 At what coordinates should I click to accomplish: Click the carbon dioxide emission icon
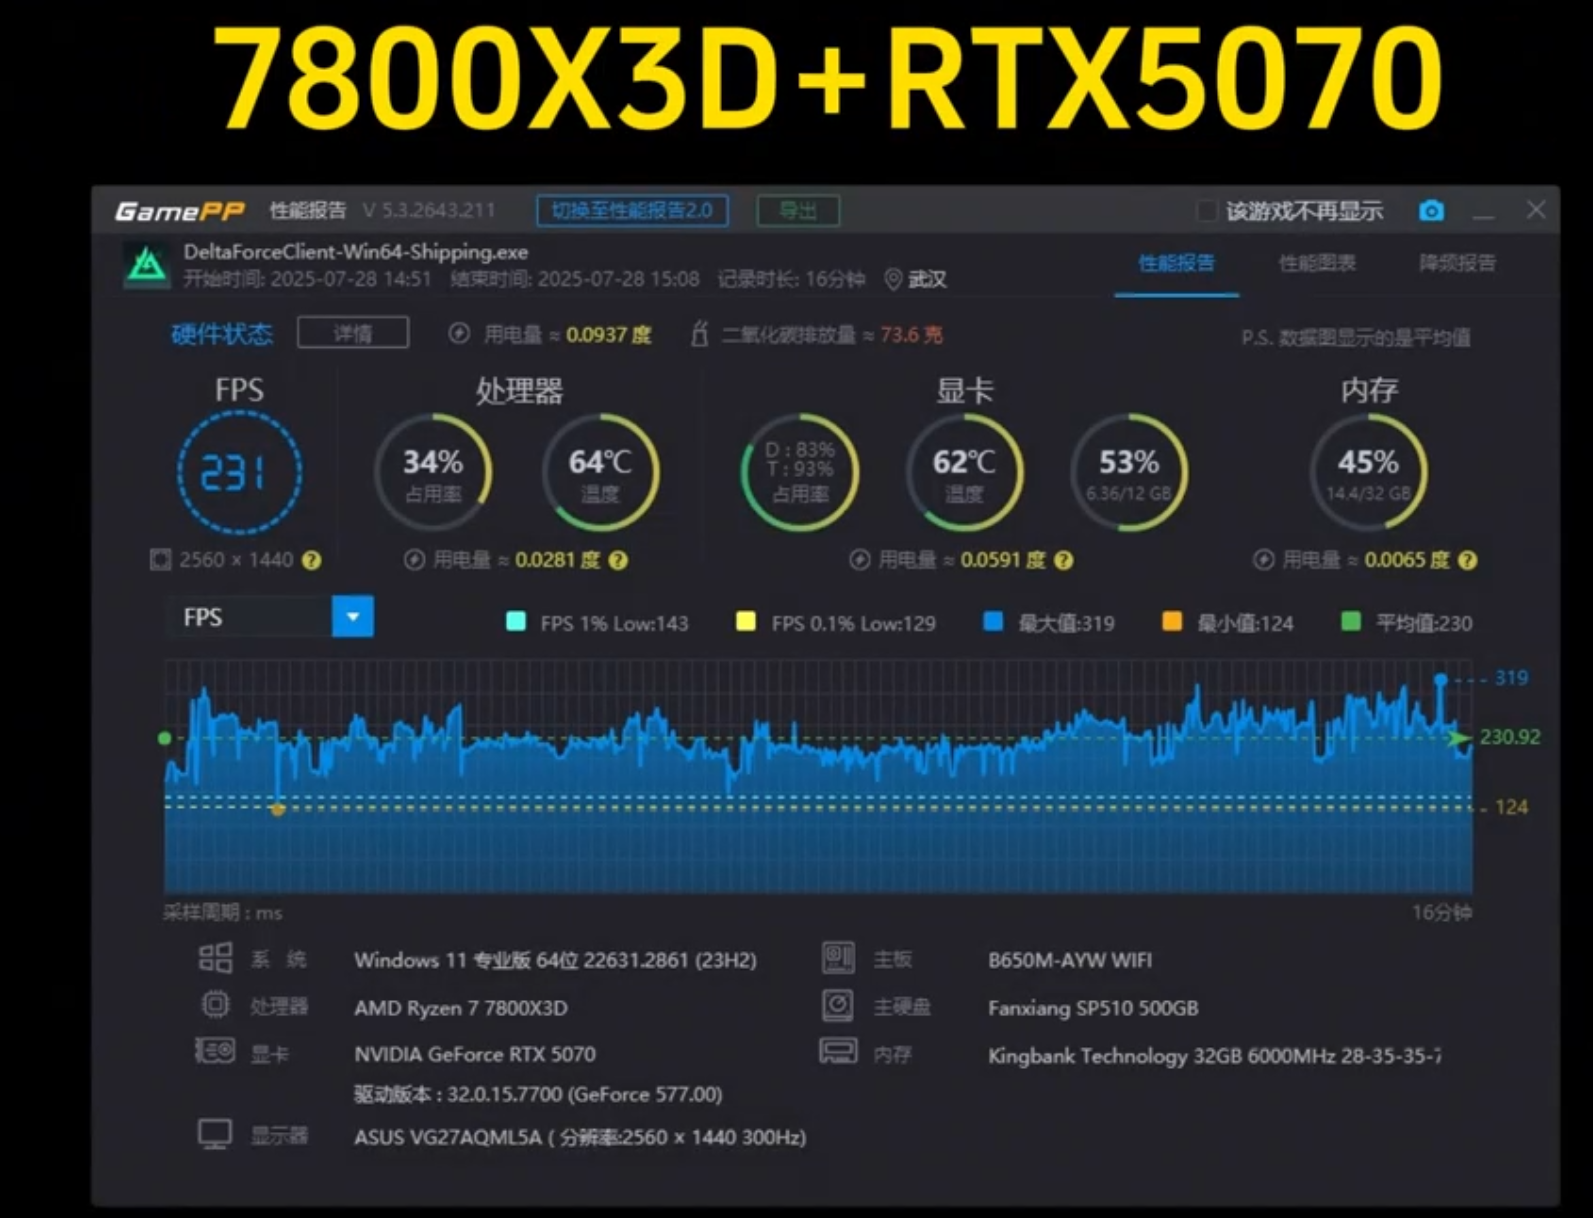pos(699,334)
